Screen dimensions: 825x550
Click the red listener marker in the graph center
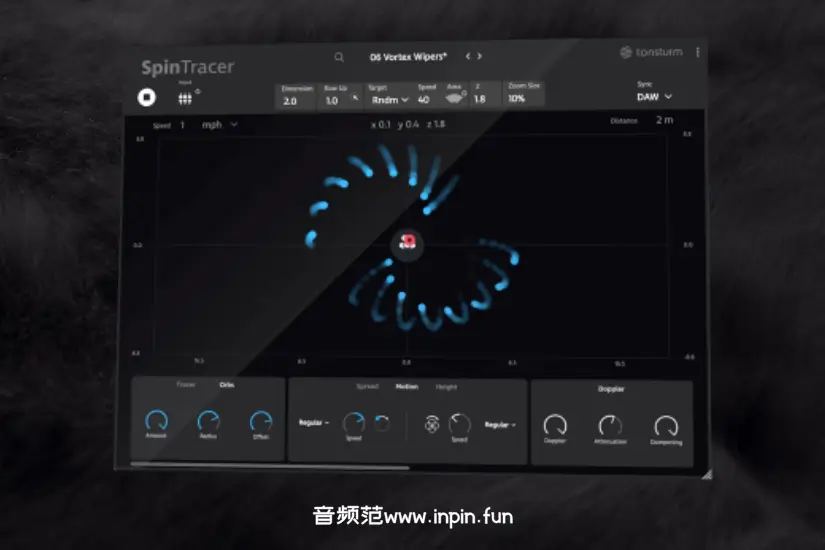pyautogui.click(x=407, y=243)
